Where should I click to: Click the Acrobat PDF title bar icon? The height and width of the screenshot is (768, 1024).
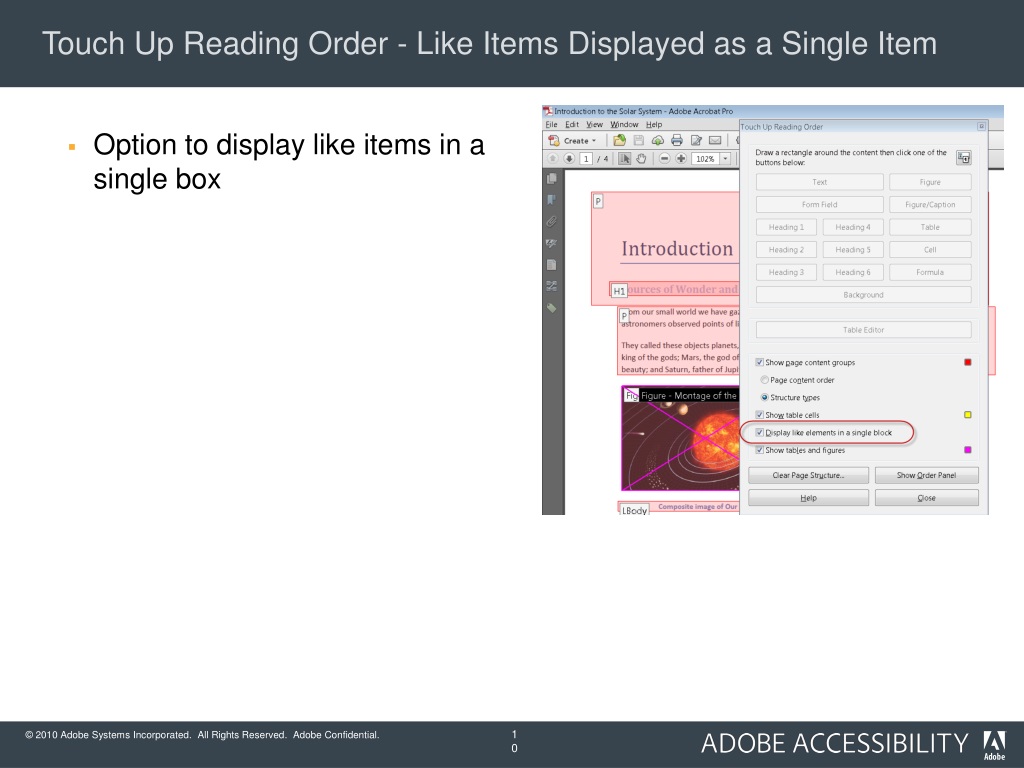548,111
